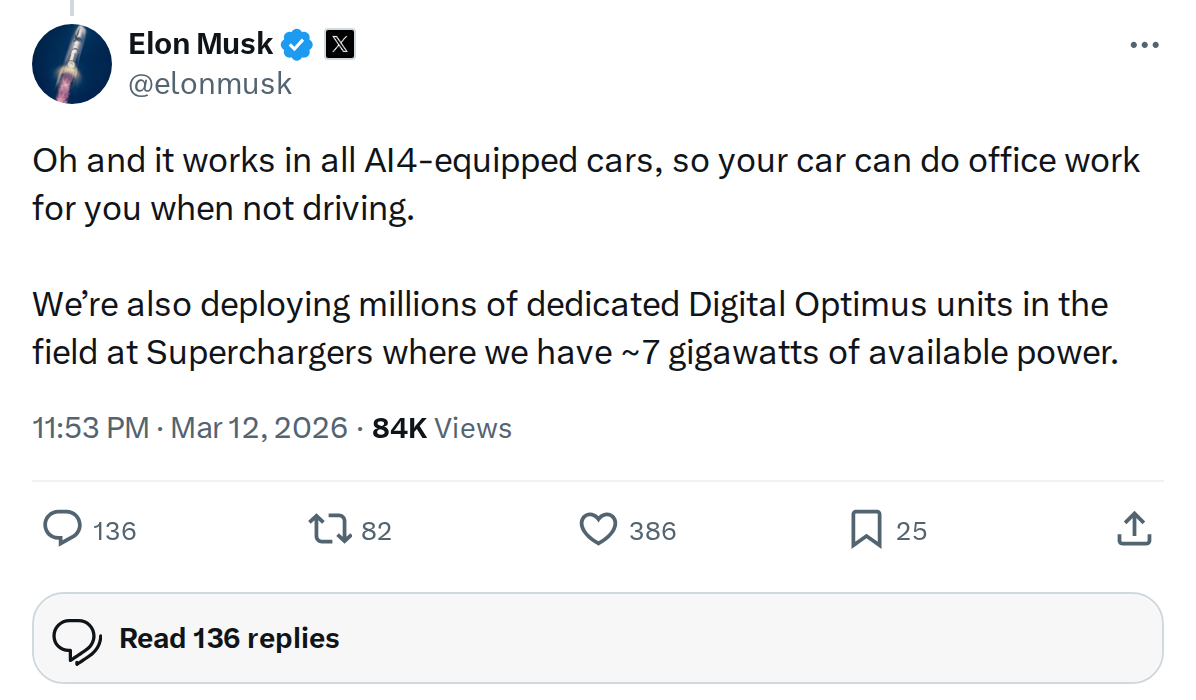Screen dimensions: 1196x700
Task: Open Elon Musk's profile picture
Action: tap(72, 64)
